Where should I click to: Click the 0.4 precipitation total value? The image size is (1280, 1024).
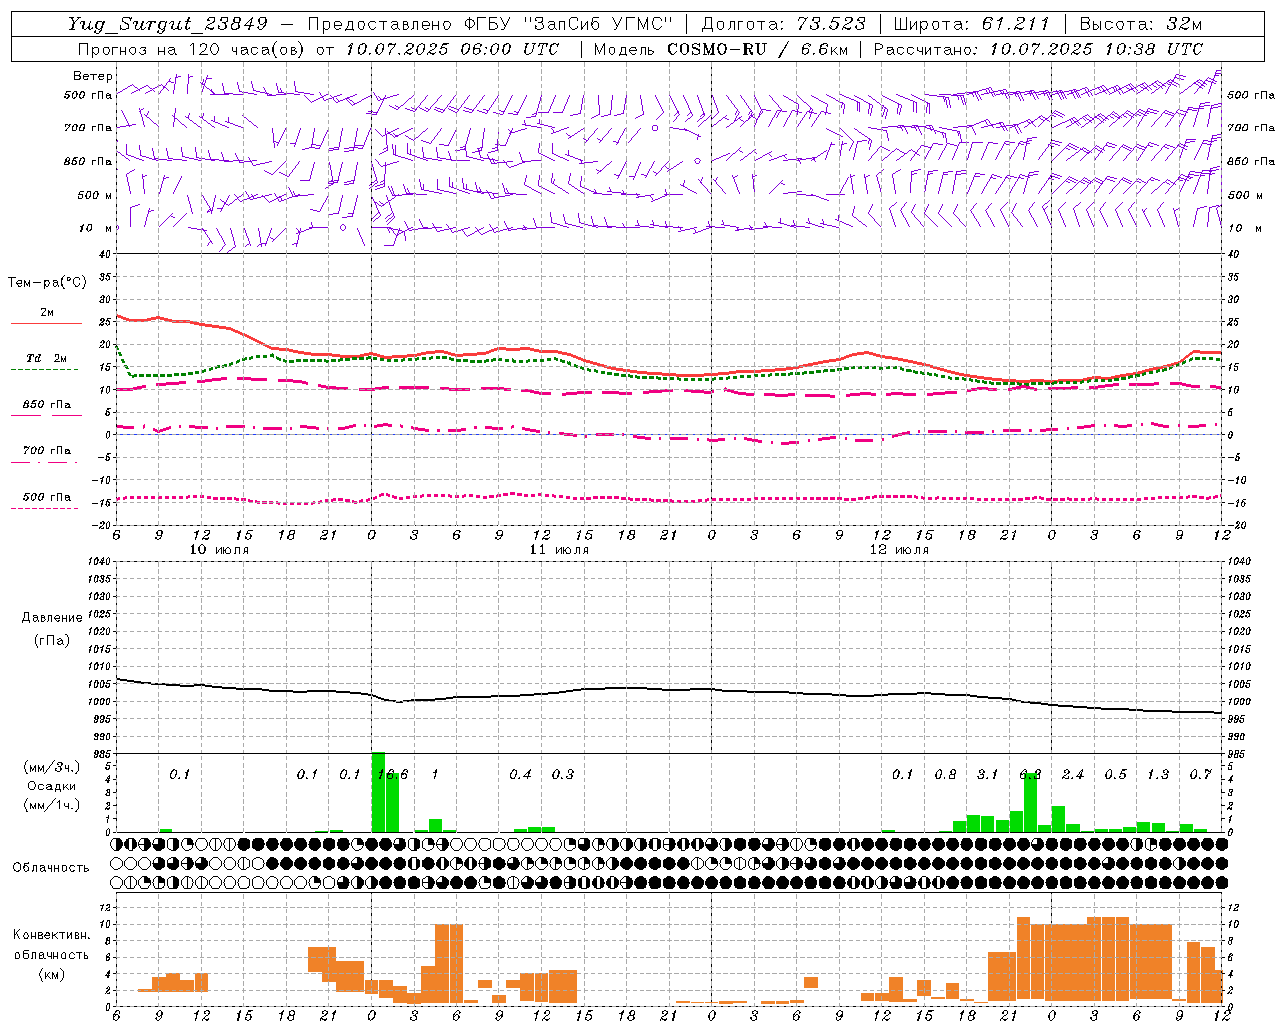[x=520, y=774]
